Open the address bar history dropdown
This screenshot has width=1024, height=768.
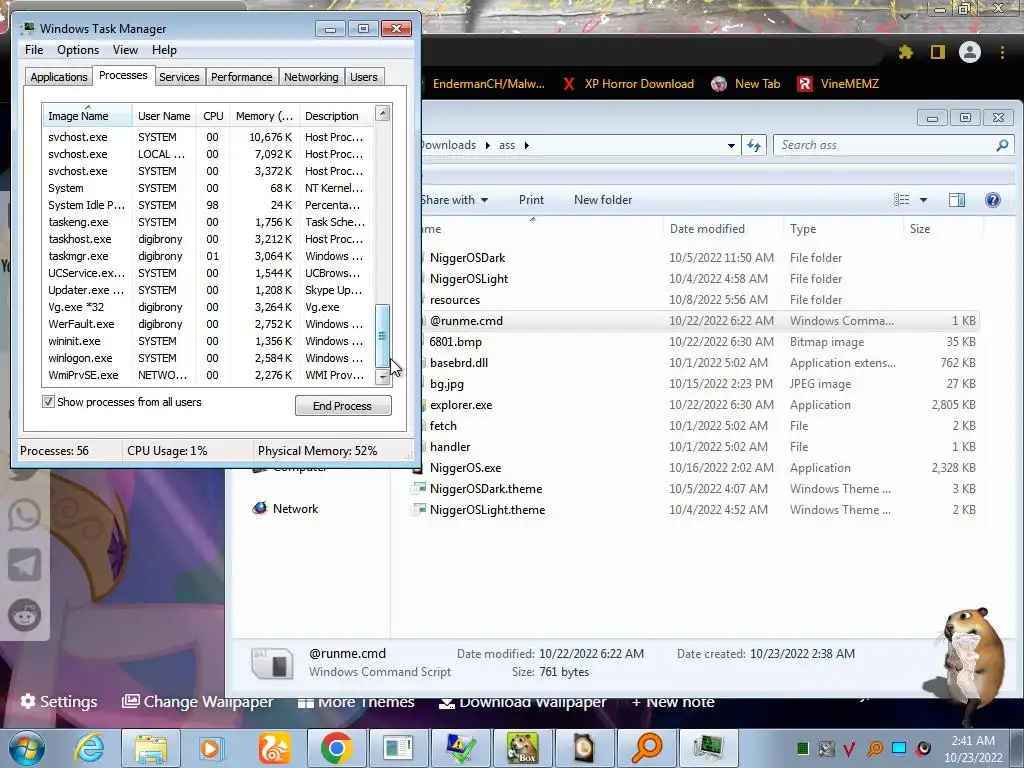pos(731,145)
